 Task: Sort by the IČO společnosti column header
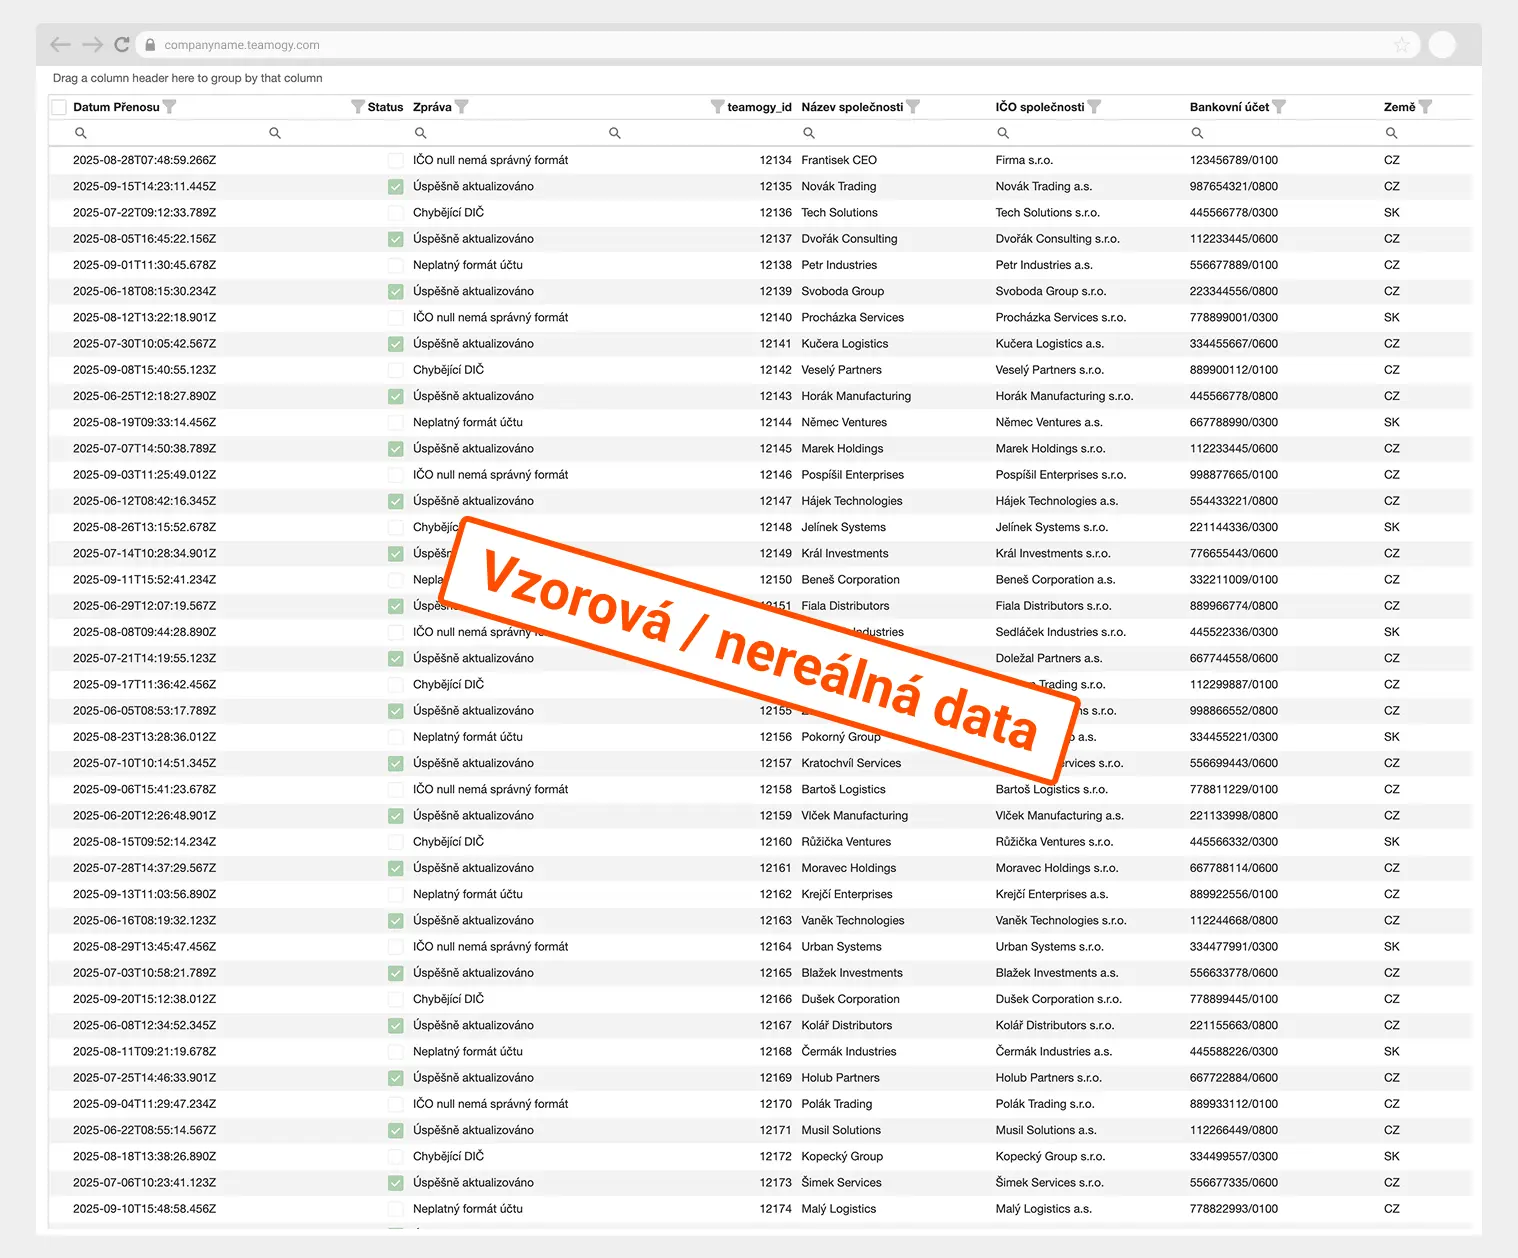1039,107
